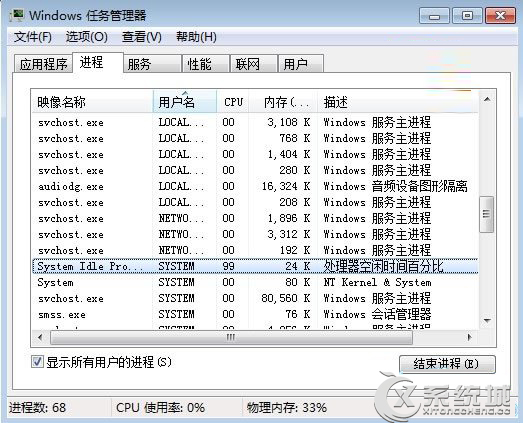Select the 进程 tab
The image size is (523, 423).
coord(98,62)
